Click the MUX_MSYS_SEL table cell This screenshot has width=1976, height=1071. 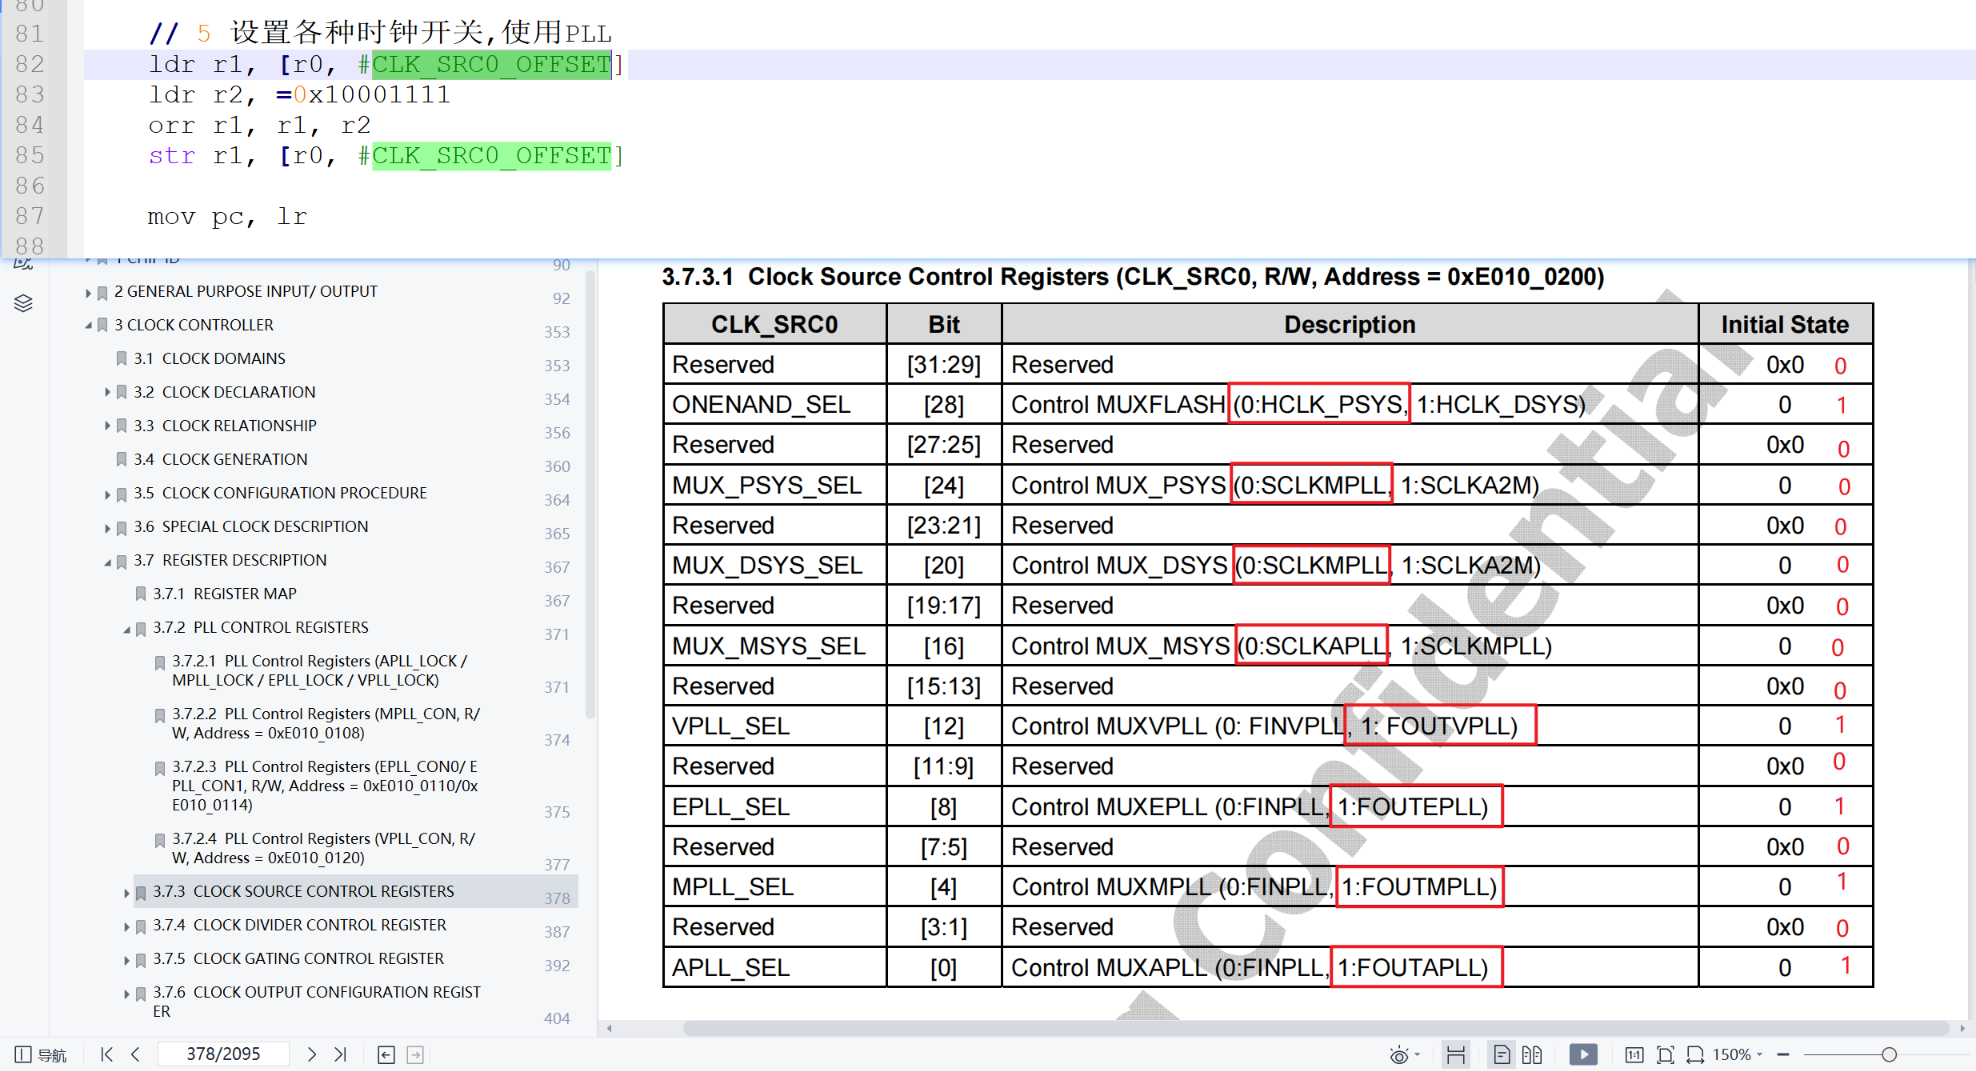[775, 646]
